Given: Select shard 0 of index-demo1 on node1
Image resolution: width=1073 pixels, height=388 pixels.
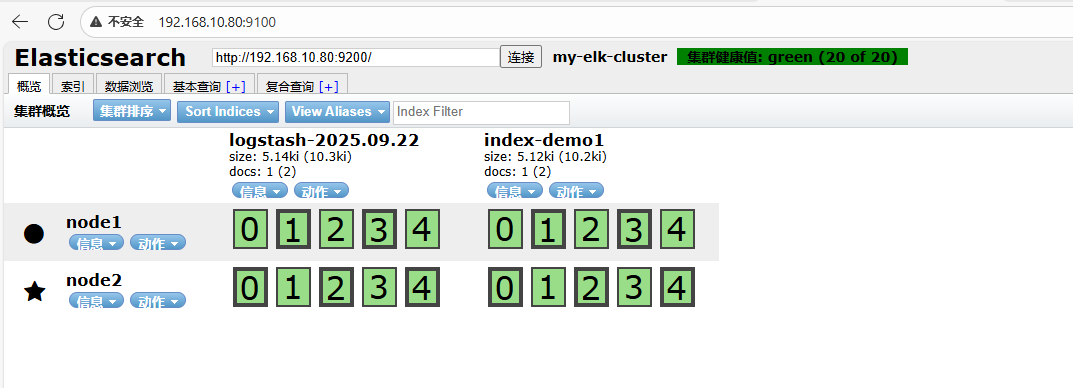Looking at the screenshot, I should pyautogui.click(x=505, y=229).
